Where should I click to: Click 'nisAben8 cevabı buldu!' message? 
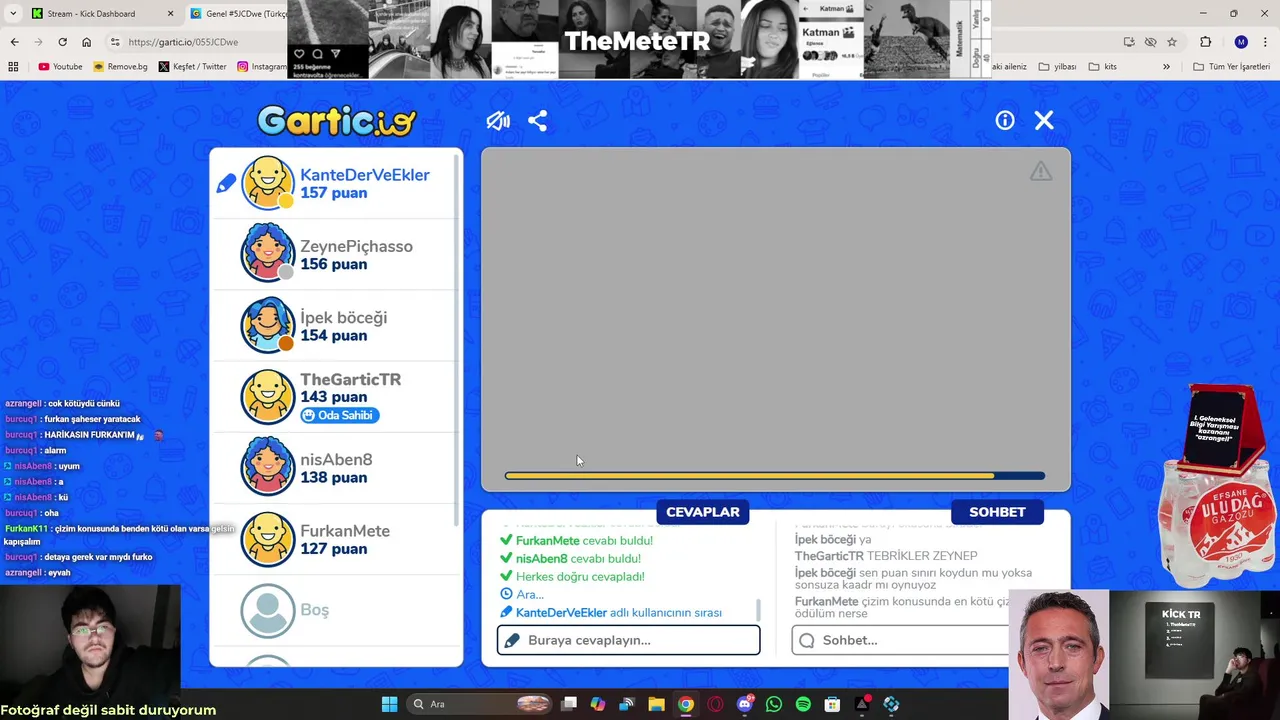click(x=578, y=558)
